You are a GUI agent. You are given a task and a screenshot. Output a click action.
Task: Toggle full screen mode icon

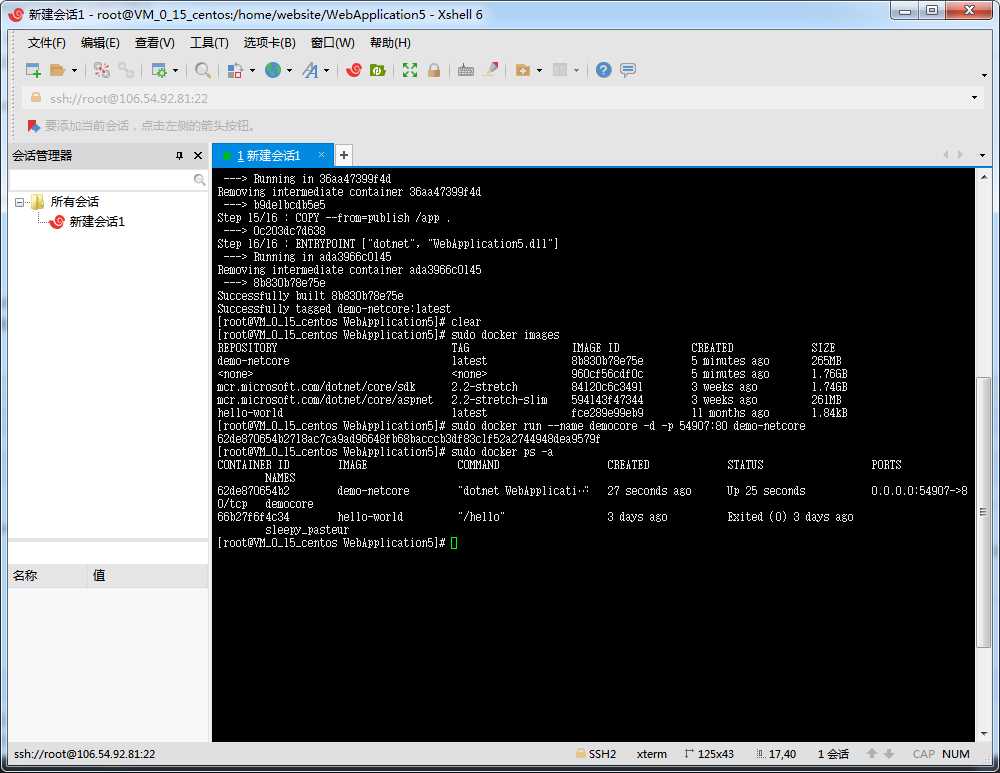tap(410, 70)
